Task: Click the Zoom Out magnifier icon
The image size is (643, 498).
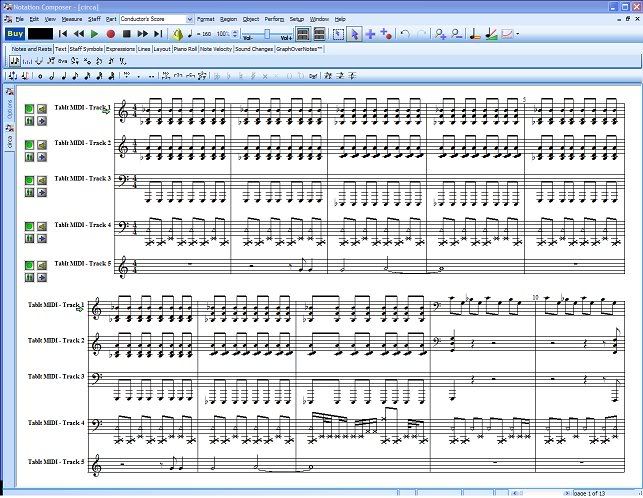Action: (x=457, y=34)
